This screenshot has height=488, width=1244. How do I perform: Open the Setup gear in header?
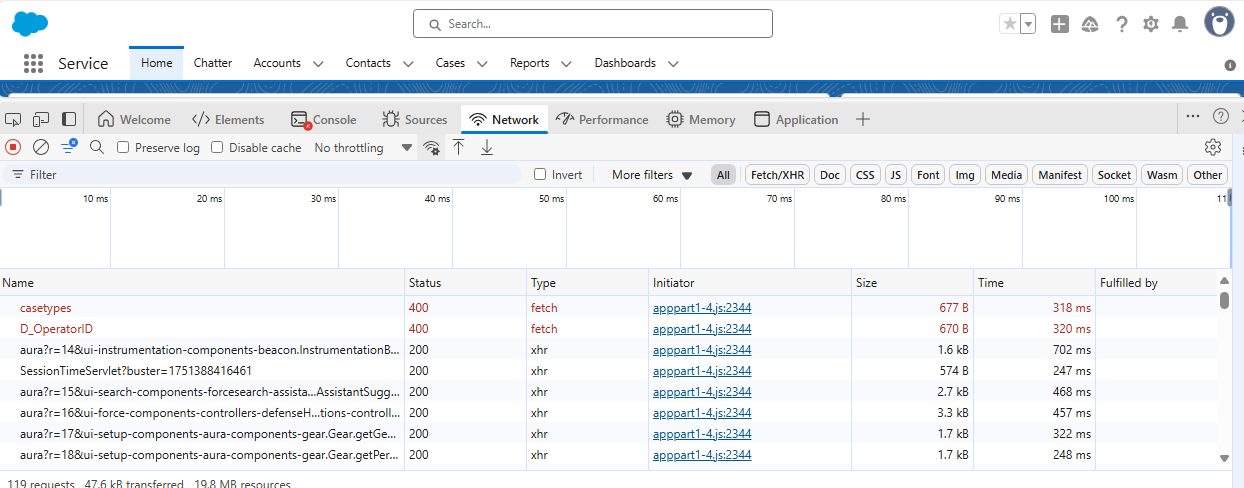pos(1151,23)
